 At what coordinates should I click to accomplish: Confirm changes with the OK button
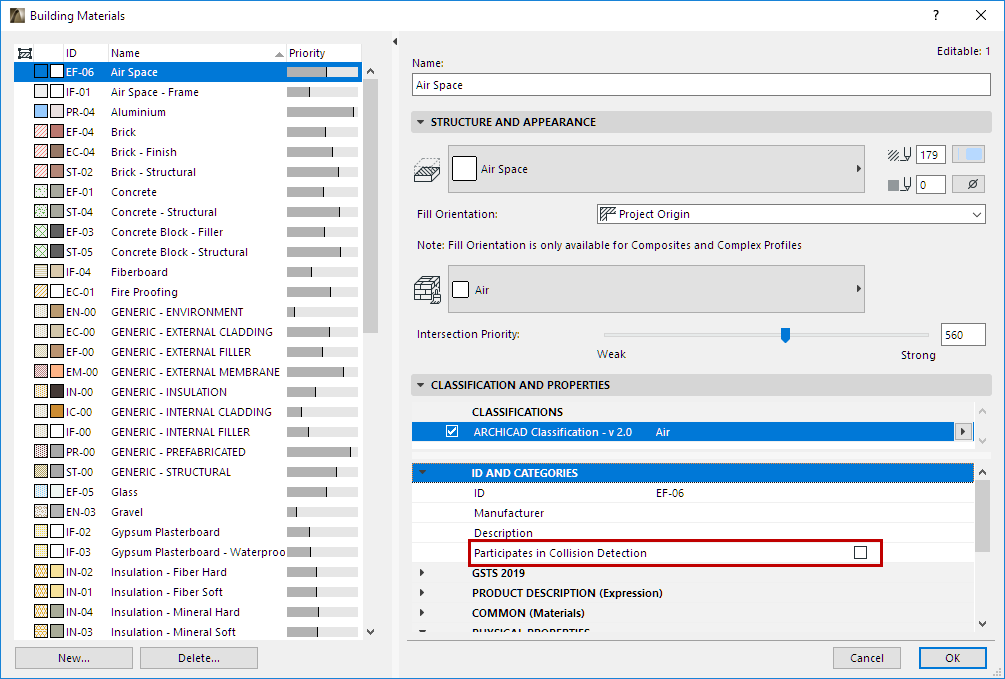(951, 657)
